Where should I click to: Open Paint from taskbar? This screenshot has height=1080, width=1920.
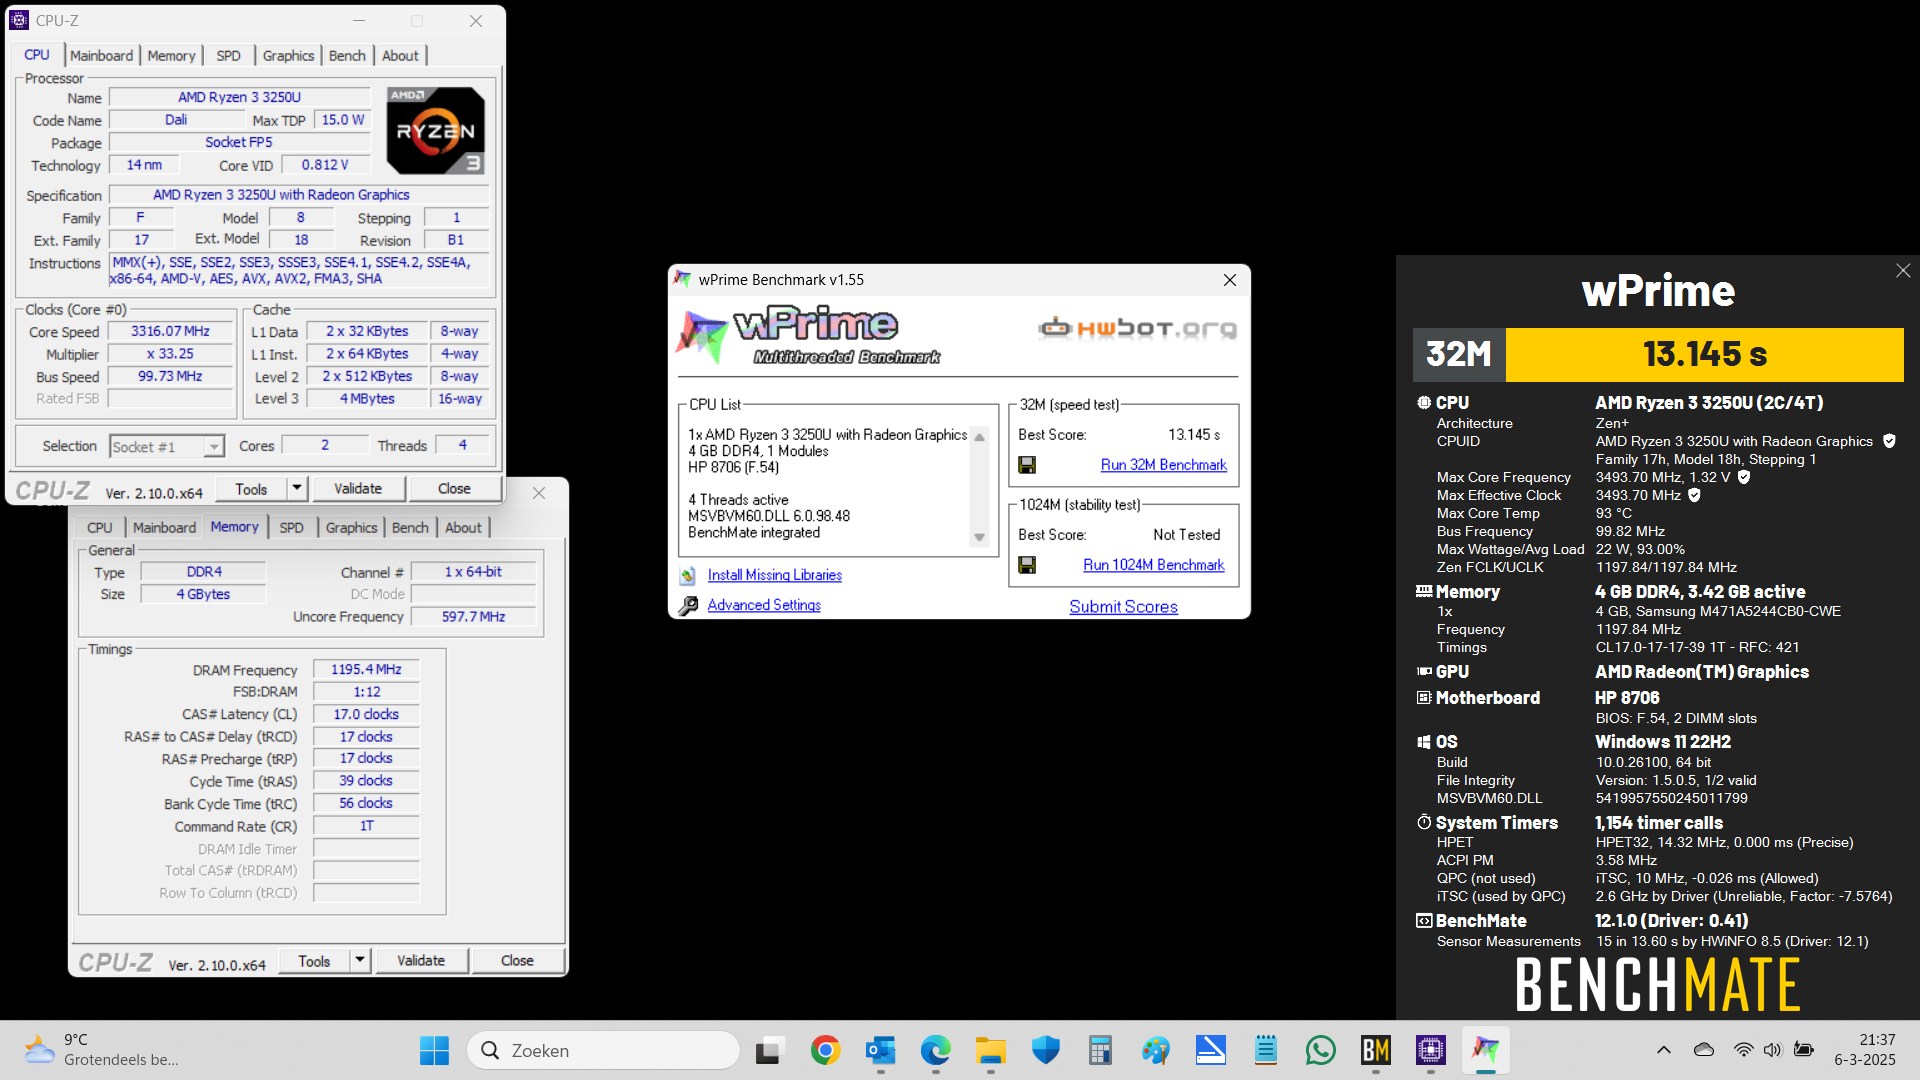1155,1050
